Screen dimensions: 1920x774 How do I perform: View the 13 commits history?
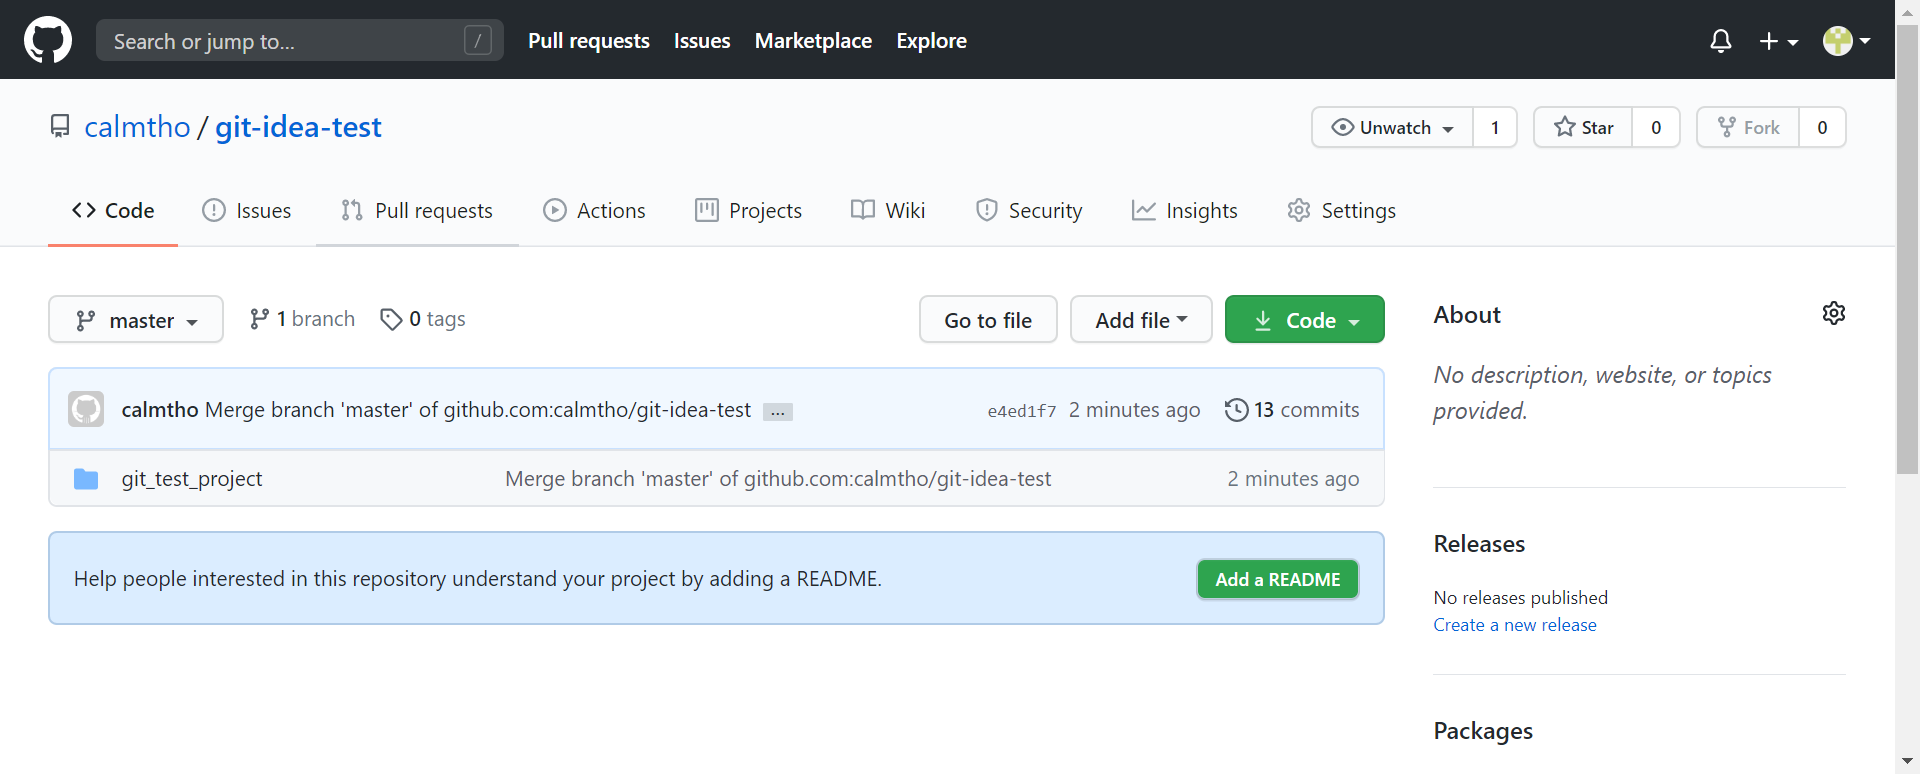(1292, 410)
